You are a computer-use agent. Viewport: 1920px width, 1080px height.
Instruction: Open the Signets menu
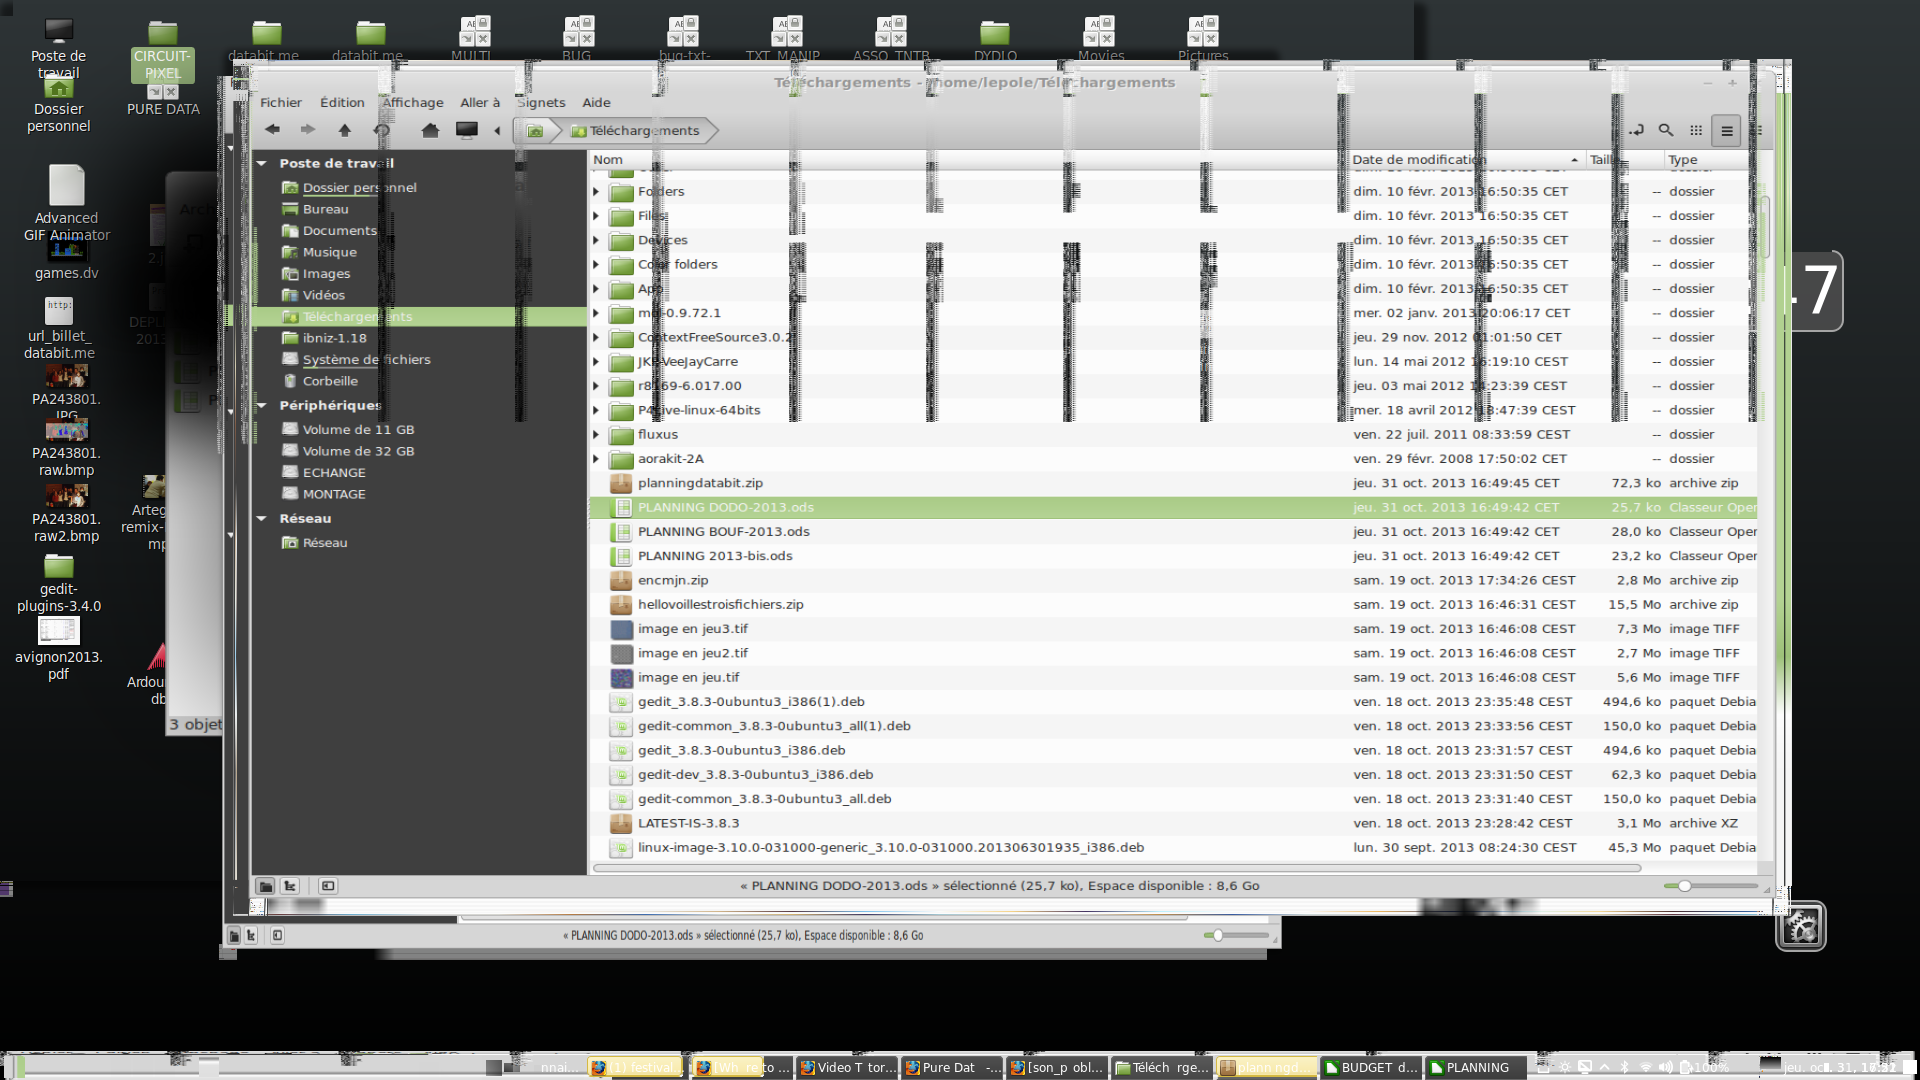[x=541, y=103]
